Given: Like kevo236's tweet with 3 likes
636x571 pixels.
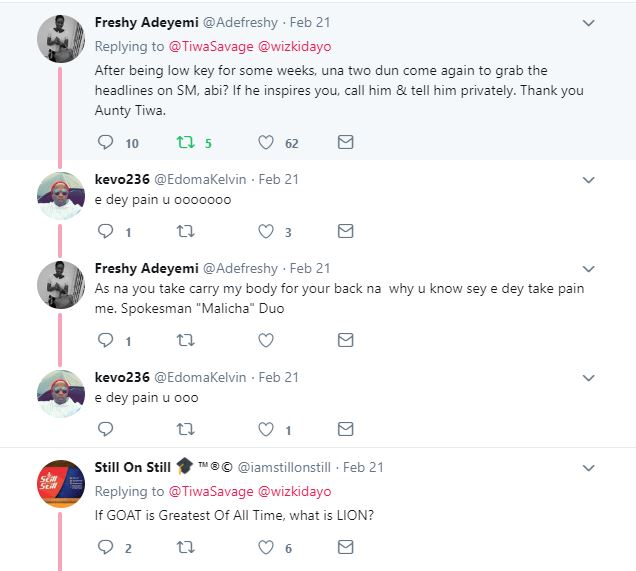Looking at the screenshot, I should pyautogui.click(x=266, y=231).
